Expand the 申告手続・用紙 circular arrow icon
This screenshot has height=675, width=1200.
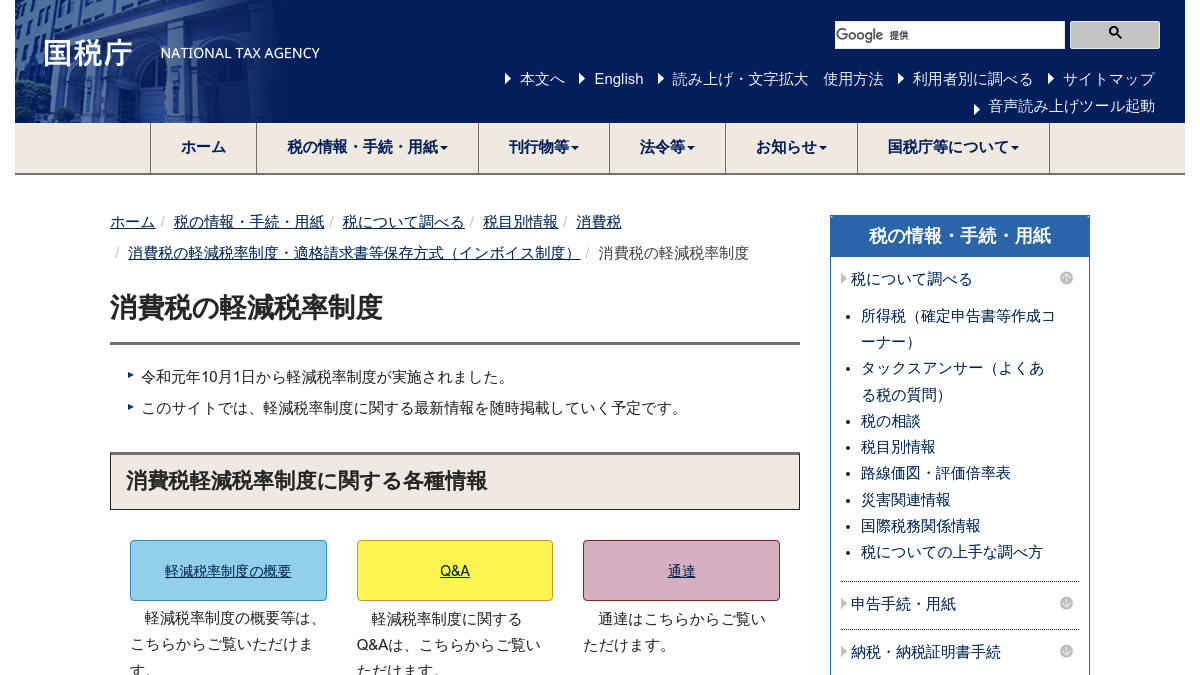(1066, 603)
